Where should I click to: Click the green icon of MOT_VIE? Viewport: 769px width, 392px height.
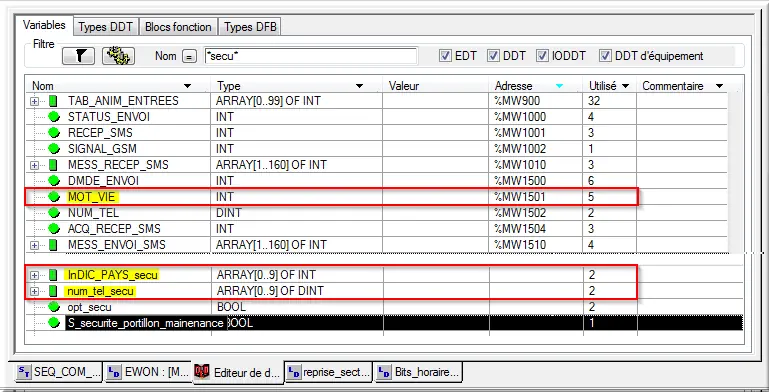point(53,197)
